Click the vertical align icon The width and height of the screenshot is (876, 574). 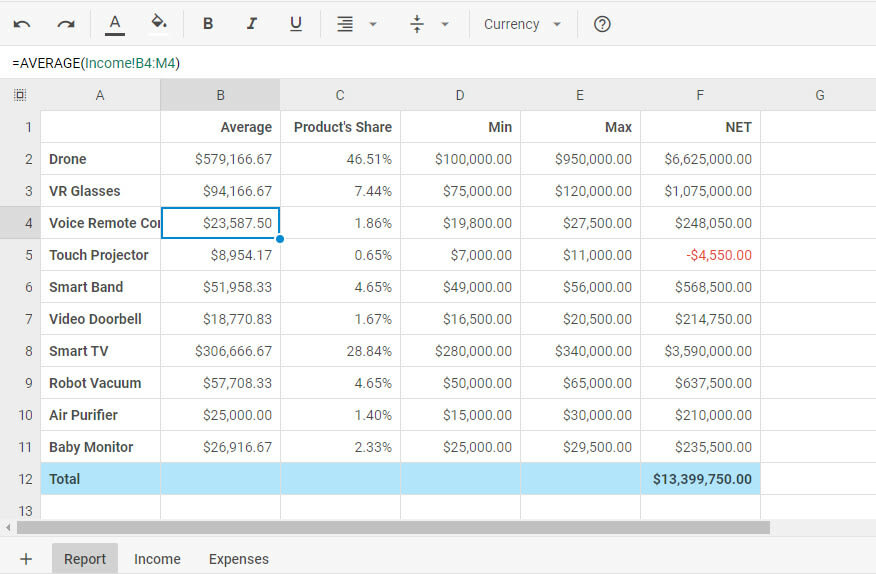pyautogui.click(x=417, y=24)
